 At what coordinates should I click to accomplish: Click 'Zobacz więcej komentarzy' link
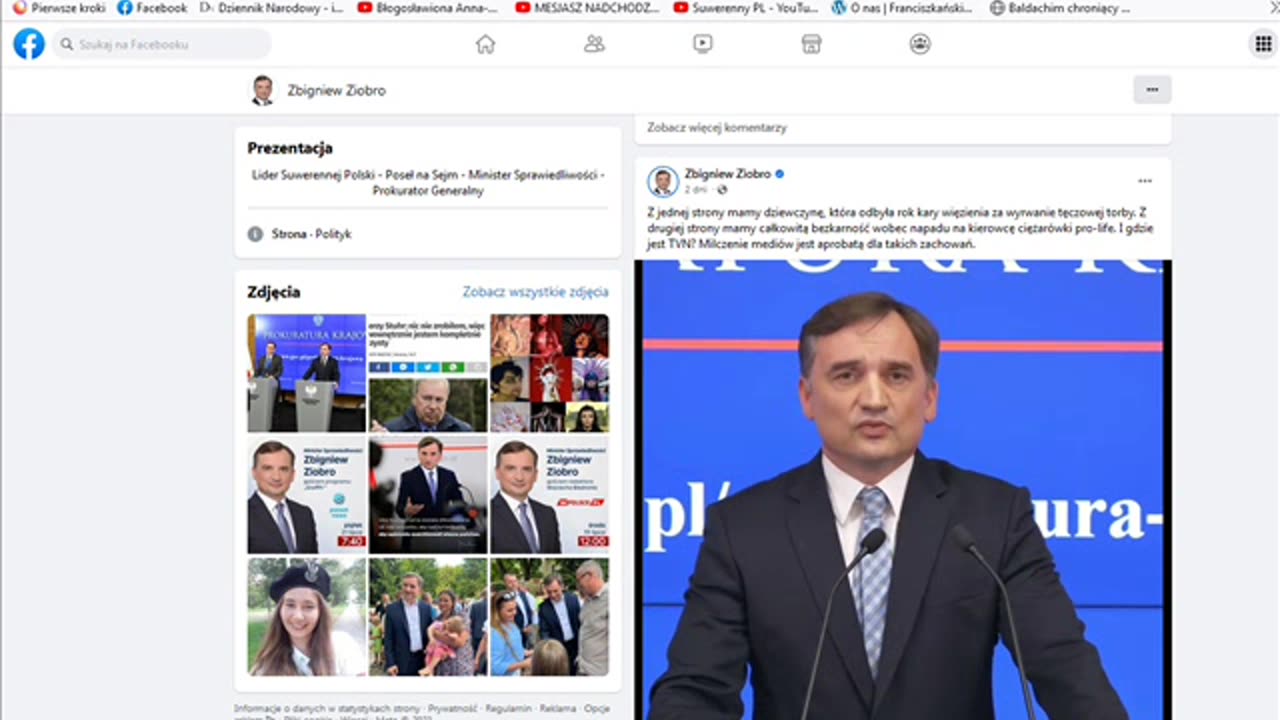pyautogui.click(x=717, y=127)
